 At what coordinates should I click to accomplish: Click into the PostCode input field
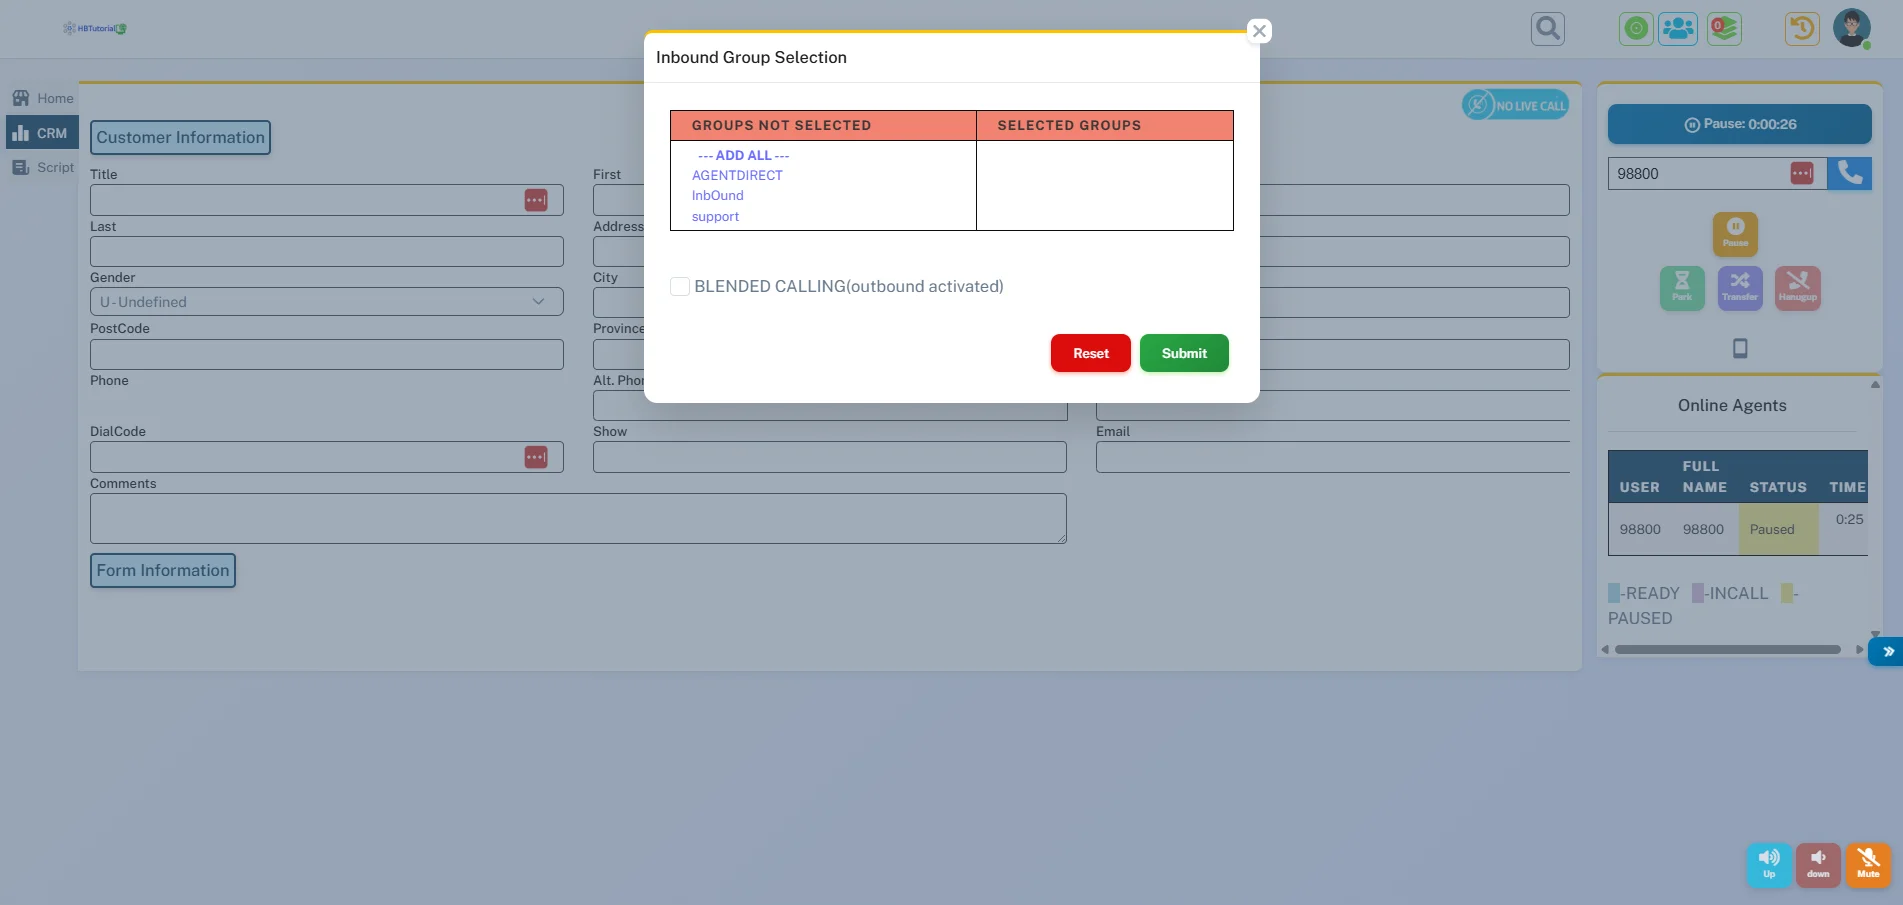point(326,354)
